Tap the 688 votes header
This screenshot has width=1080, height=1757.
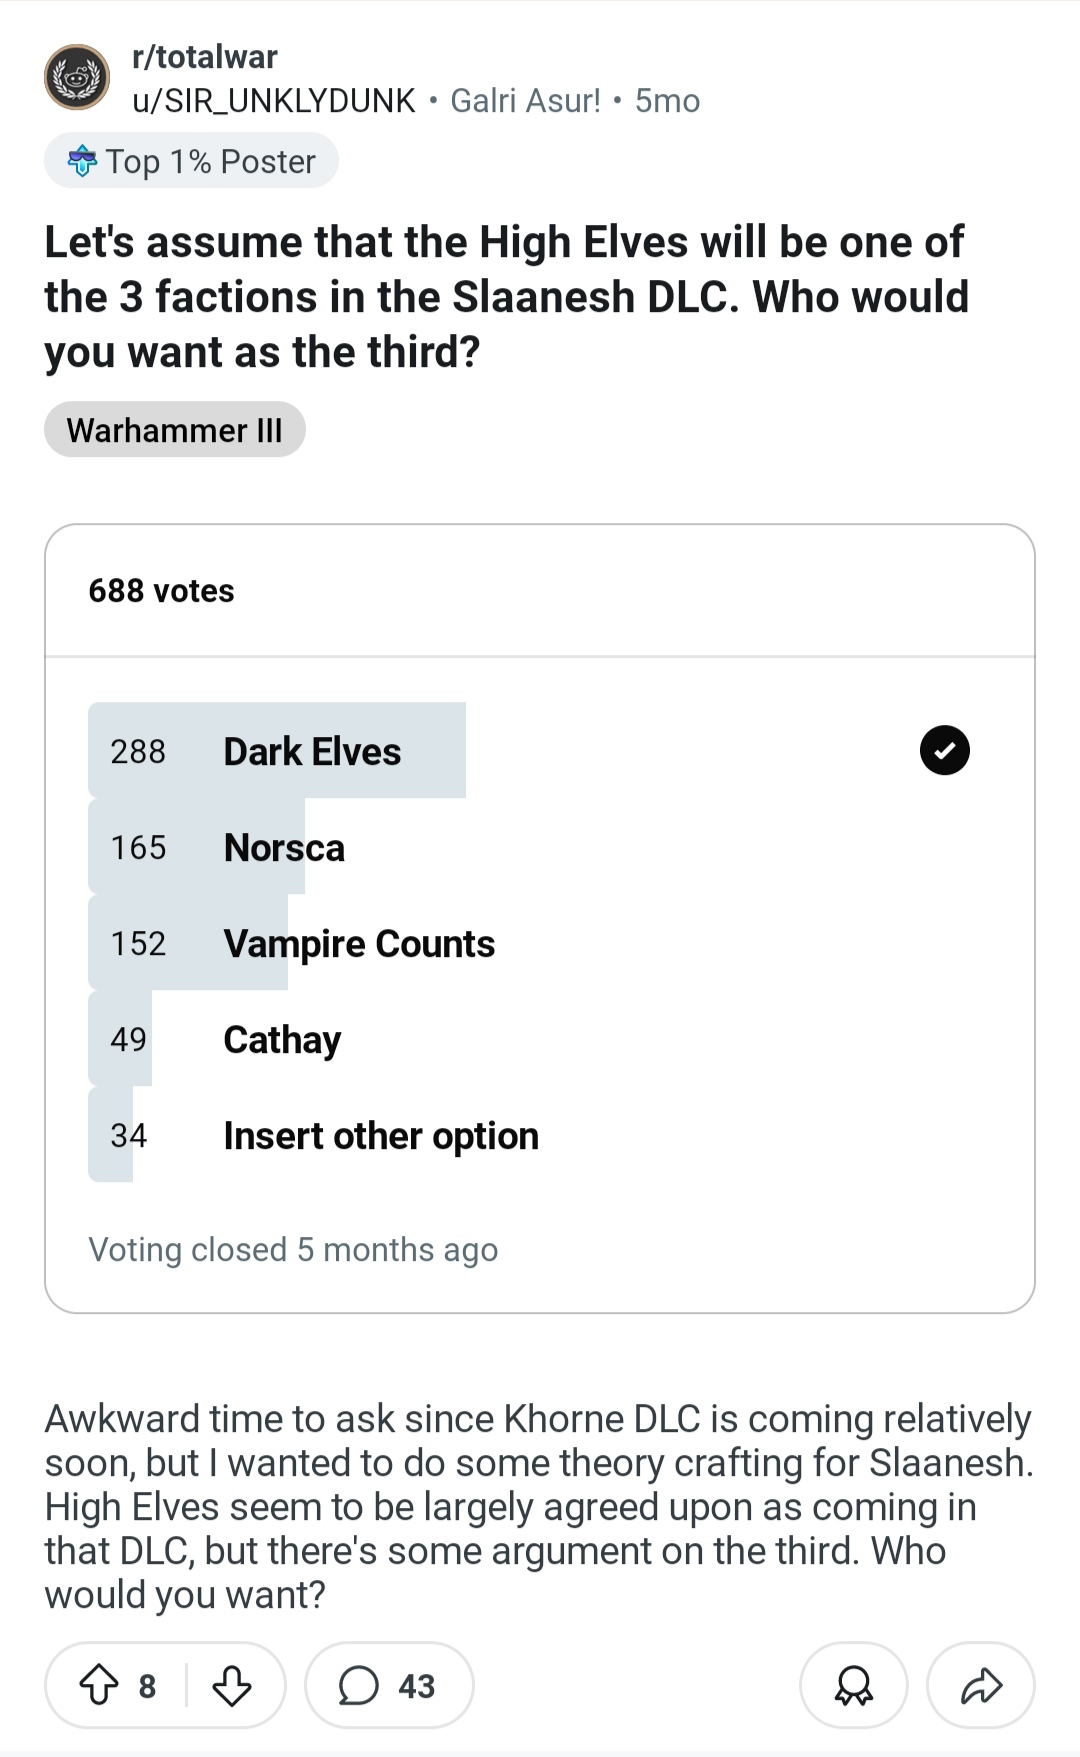point(161,591)
